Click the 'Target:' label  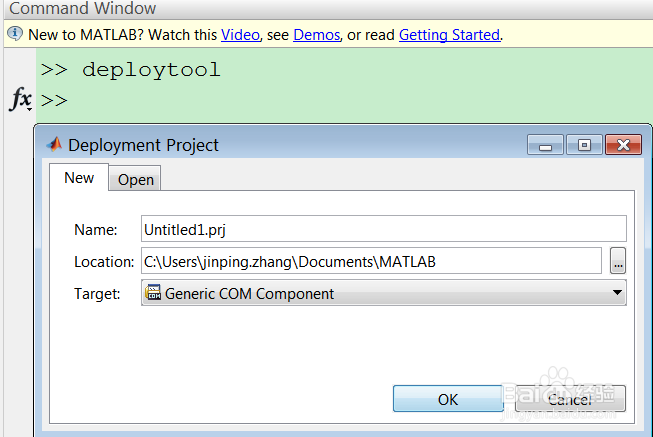pos(97,294)
